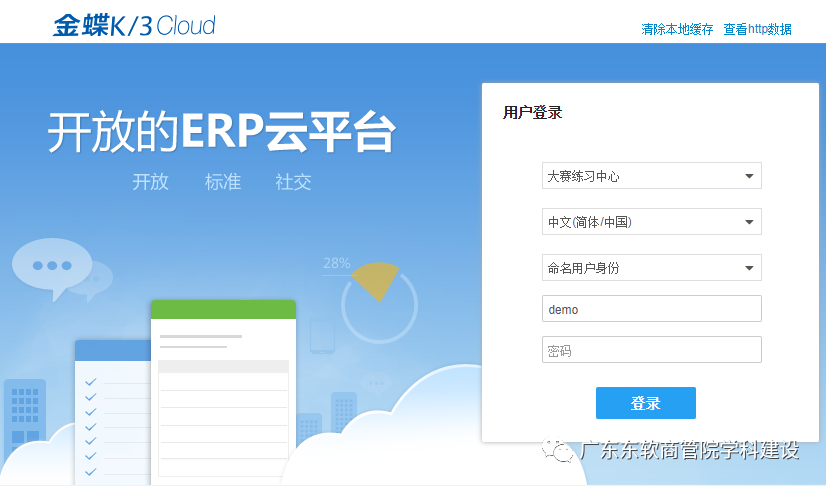The height and width of the screenshot is (486, 826).
Task: Click the 28% label beside the chart
Action: point(336,264)
